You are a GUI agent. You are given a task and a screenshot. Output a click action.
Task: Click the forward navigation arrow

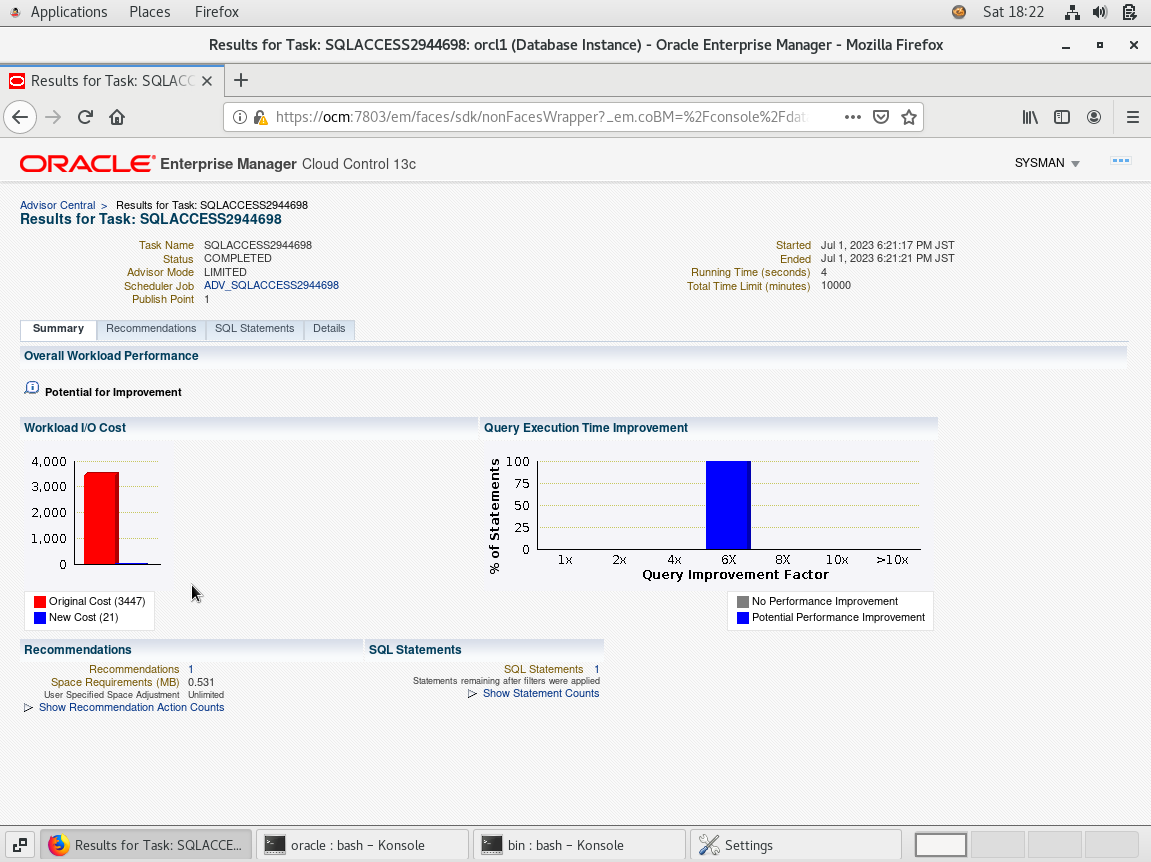tap(53, 117)
